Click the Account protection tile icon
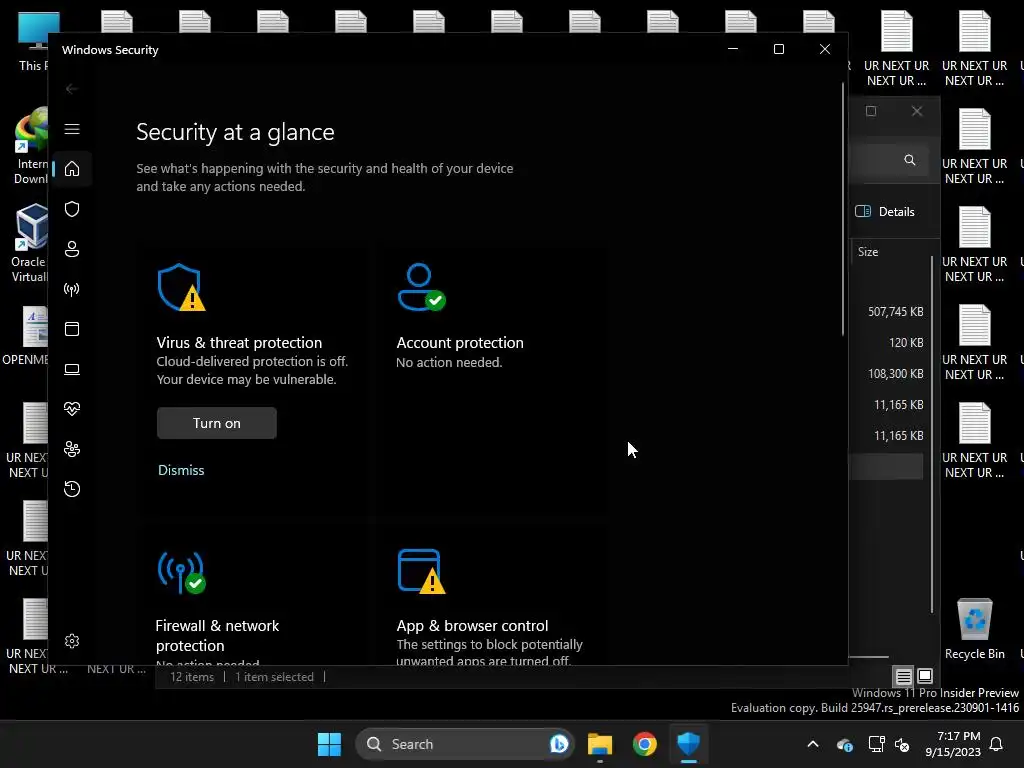This screenshot has width=1024, height=768. tap(421, 287)
